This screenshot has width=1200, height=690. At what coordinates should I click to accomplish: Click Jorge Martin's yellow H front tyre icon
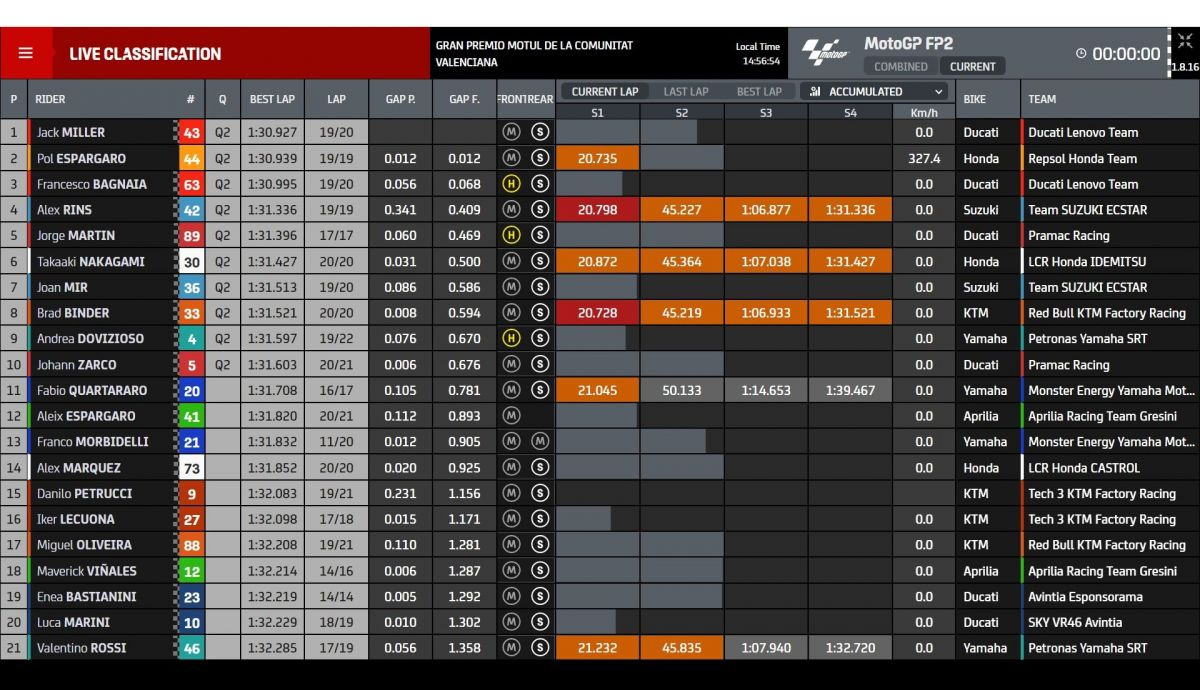pos(511,235)
